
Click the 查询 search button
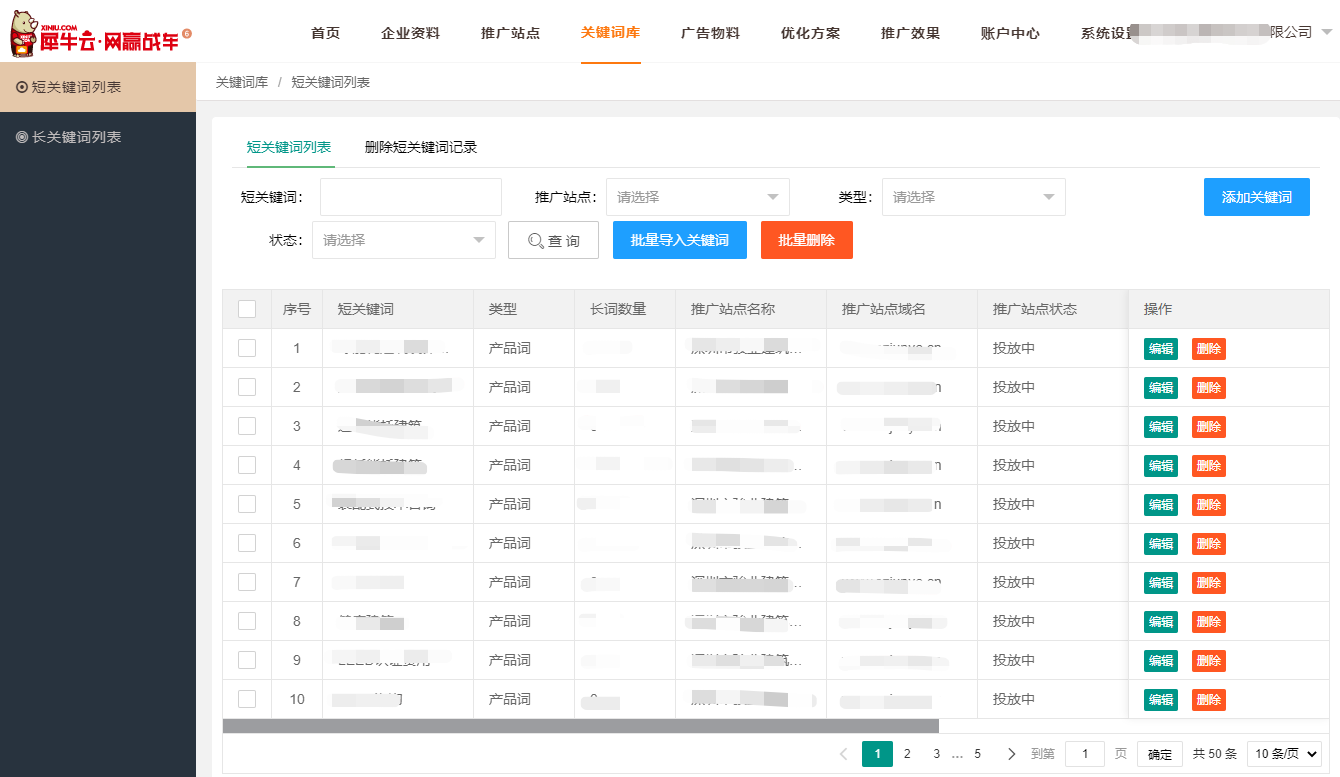(553, 240)
